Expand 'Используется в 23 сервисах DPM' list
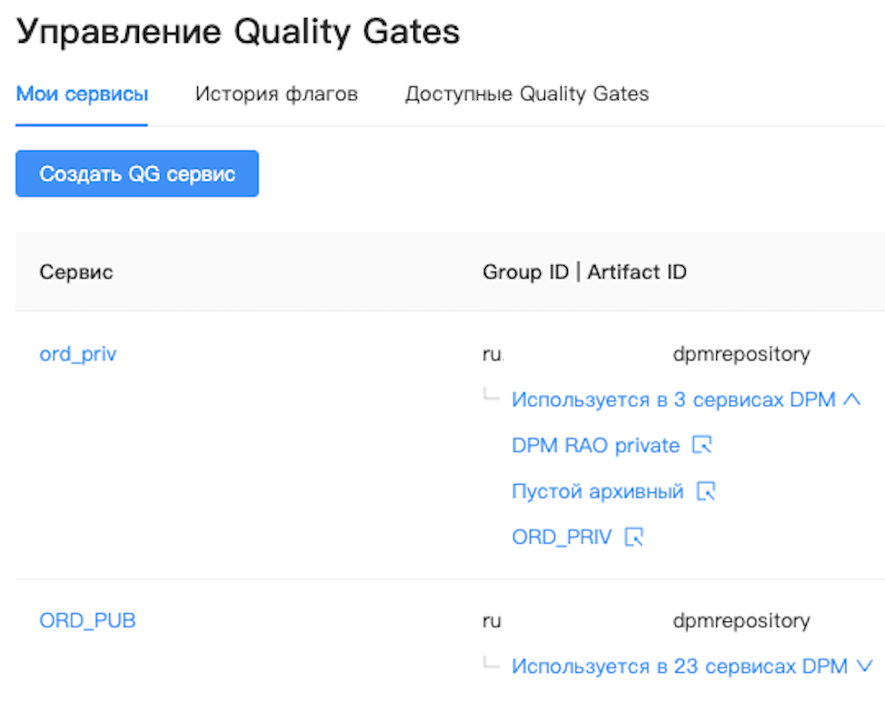The width and height of the screenshot is (885, 704). coord(679,666)
